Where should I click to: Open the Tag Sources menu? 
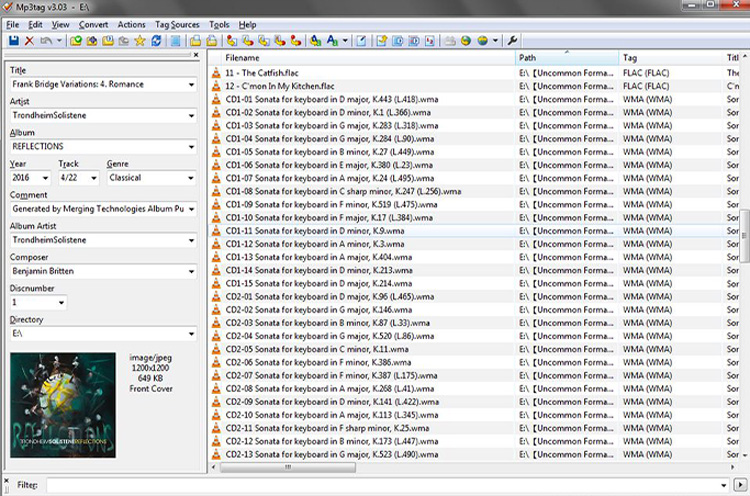coord(176,24)
